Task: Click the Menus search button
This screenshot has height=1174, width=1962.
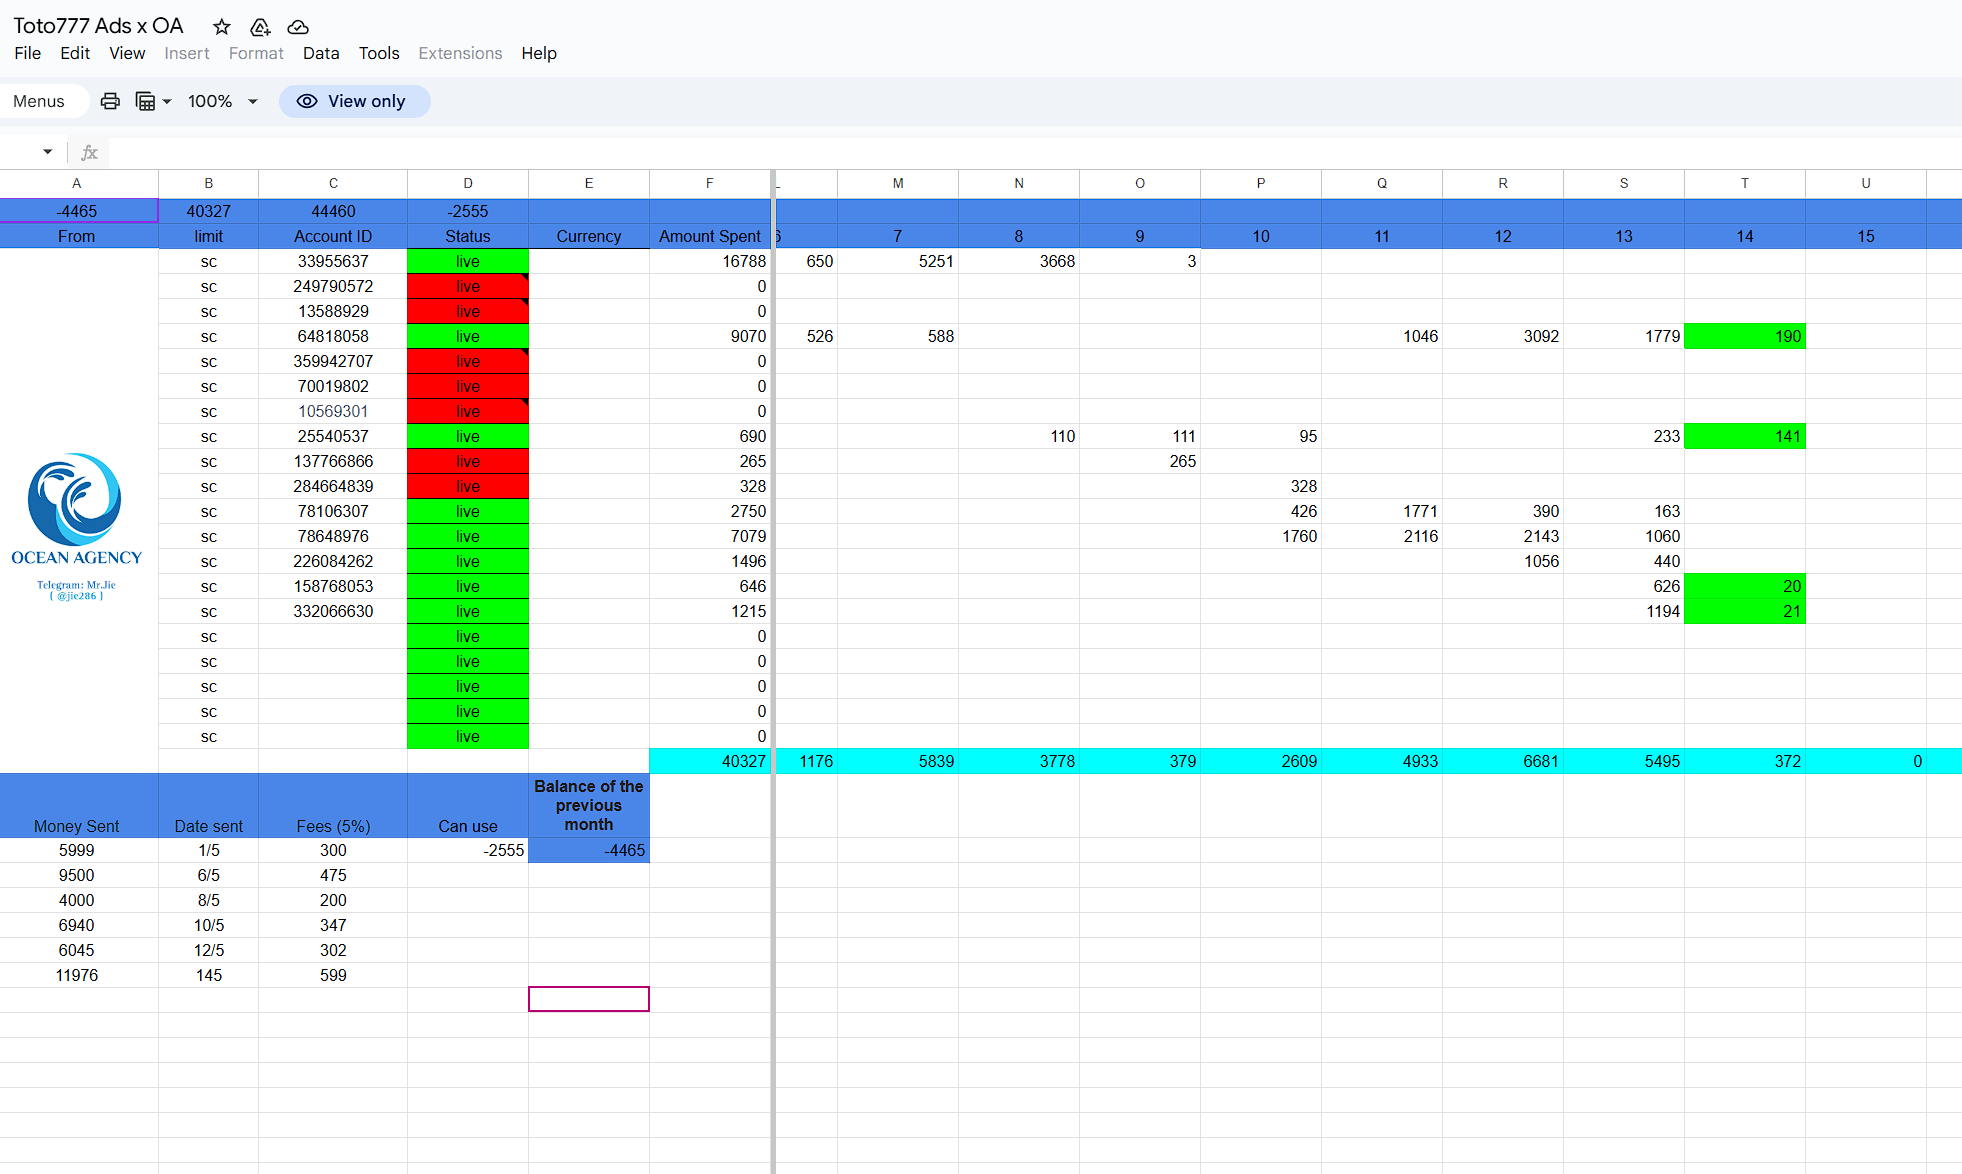Action: pos(39,101)
